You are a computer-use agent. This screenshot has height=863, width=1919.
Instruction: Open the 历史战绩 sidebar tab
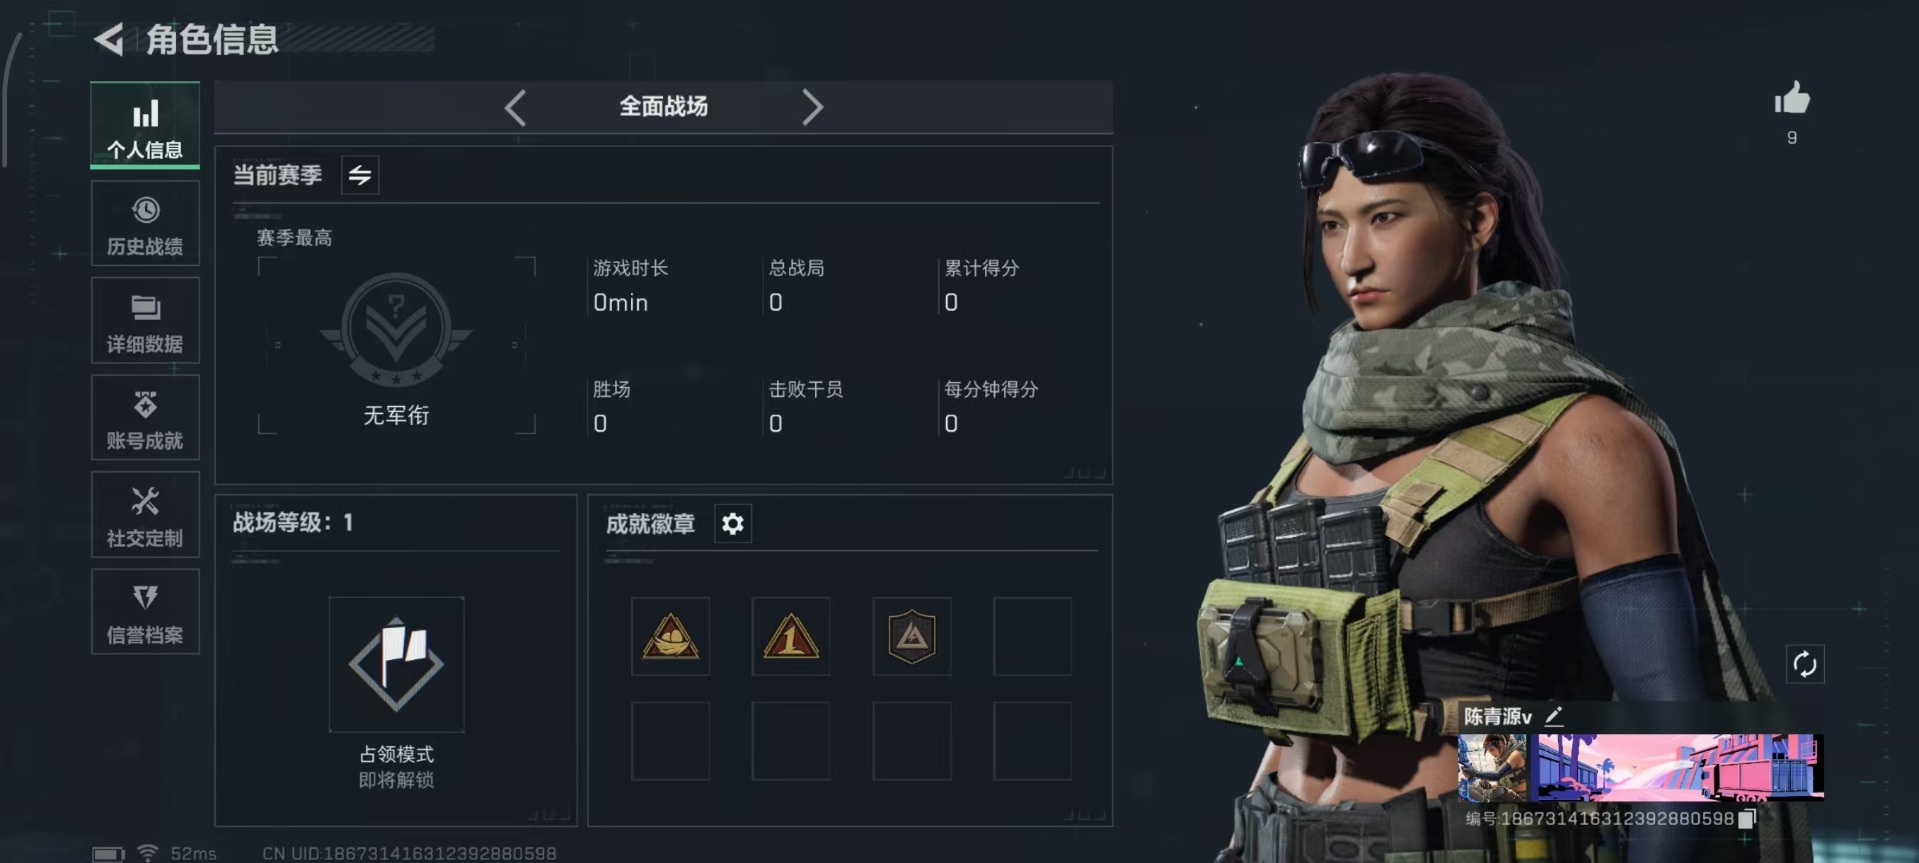145,223
